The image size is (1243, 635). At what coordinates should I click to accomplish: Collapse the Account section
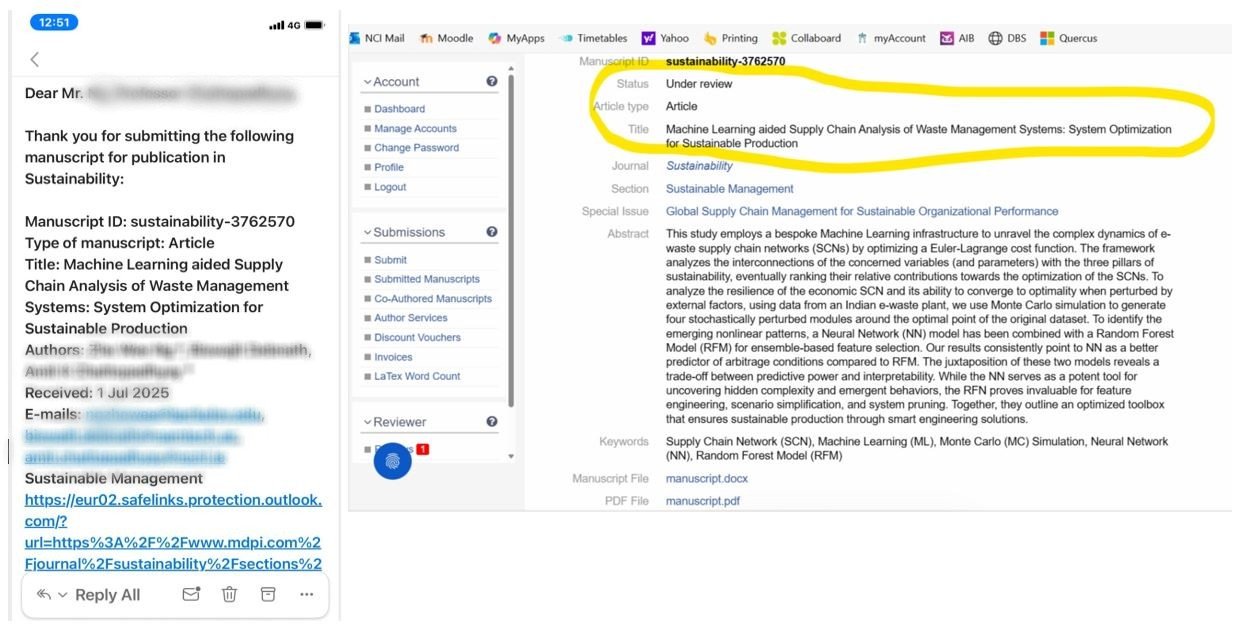(391, 82)
